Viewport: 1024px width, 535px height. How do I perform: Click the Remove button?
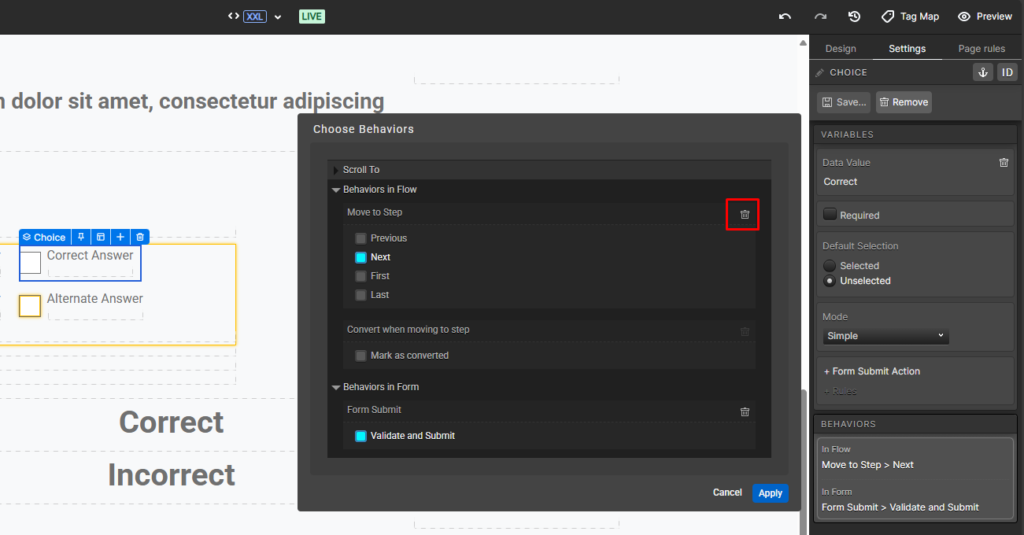tap(904, 102)
